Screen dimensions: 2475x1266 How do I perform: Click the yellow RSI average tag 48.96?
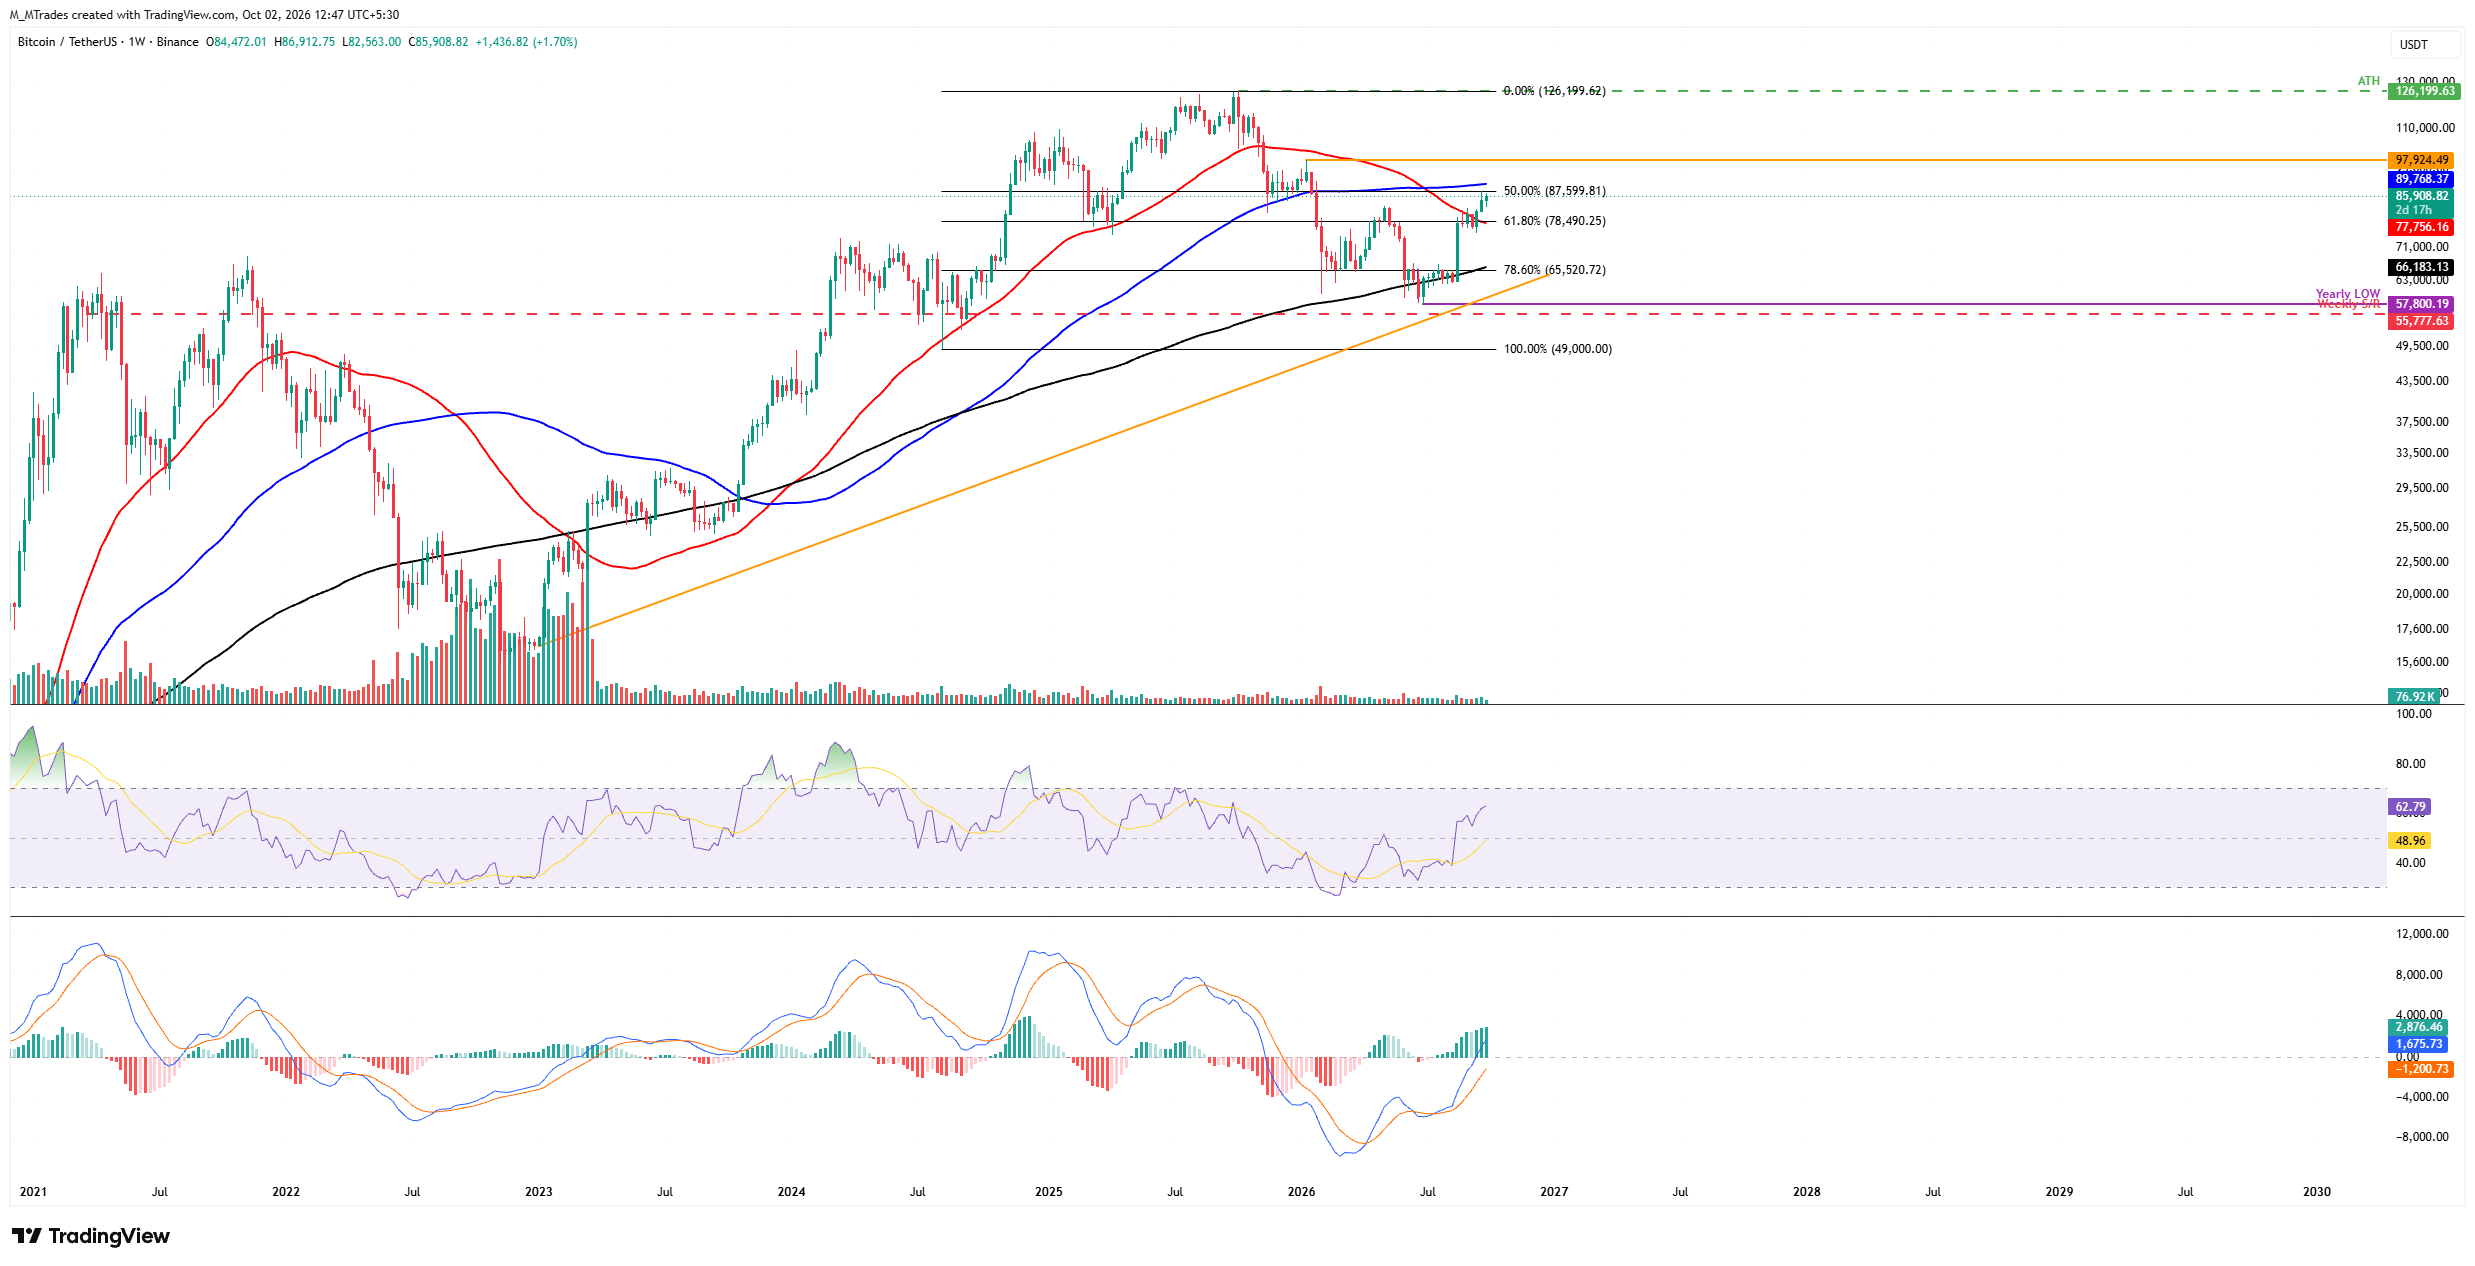2409,841
